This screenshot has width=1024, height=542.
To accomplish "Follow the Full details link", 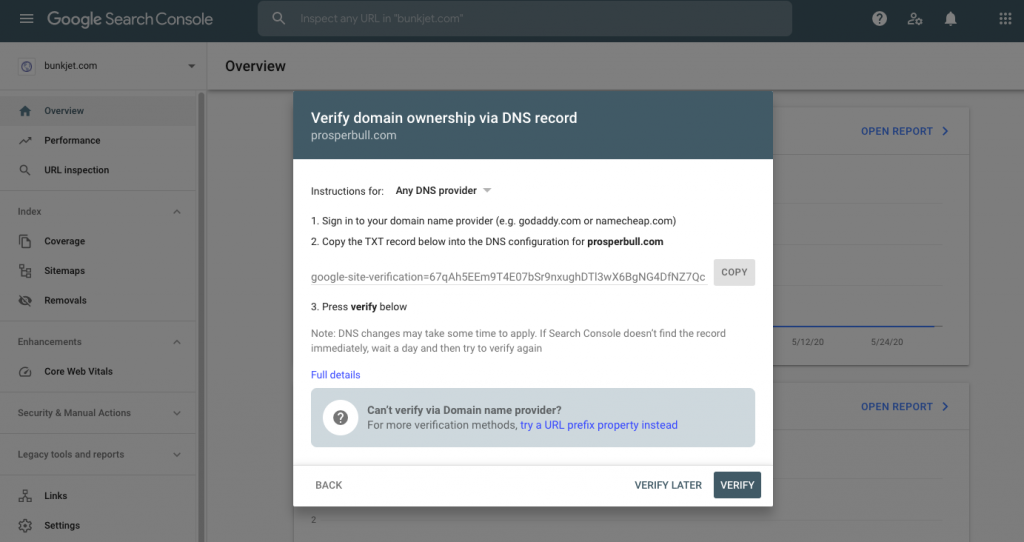I will point(335,375).
